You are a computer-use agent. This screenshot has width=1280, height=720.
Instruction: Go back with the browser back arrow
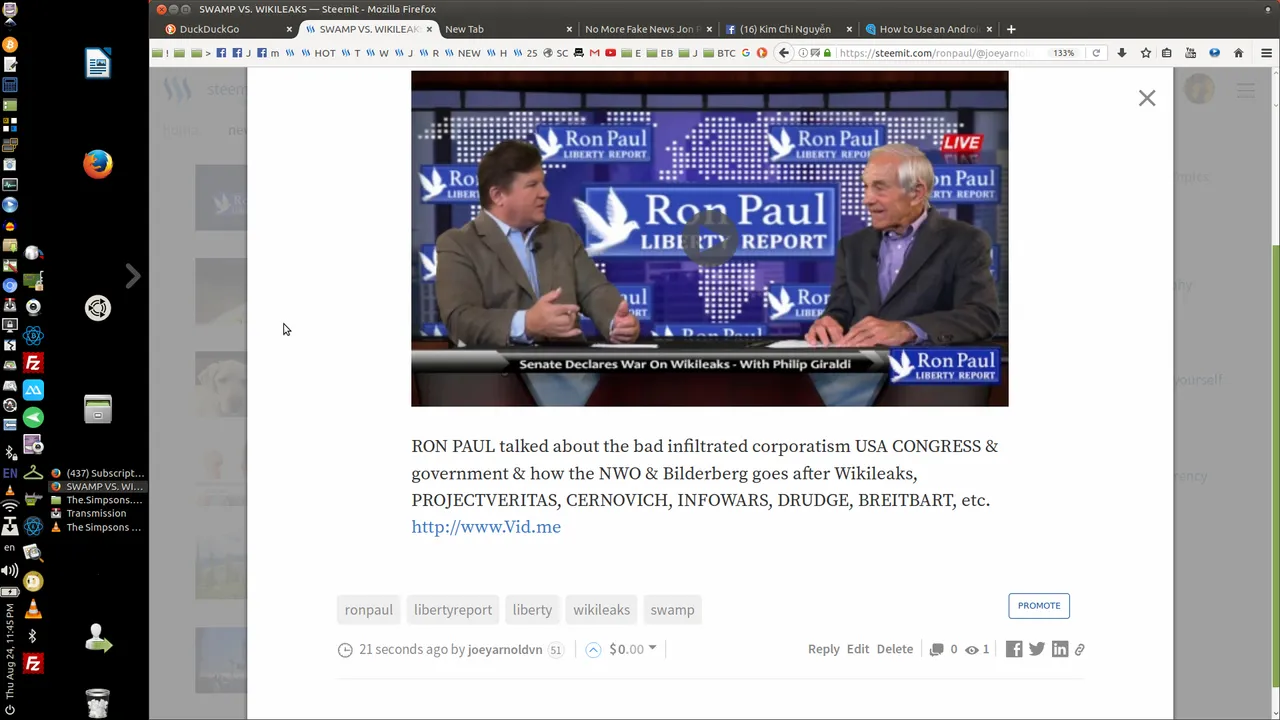point(784,53)
